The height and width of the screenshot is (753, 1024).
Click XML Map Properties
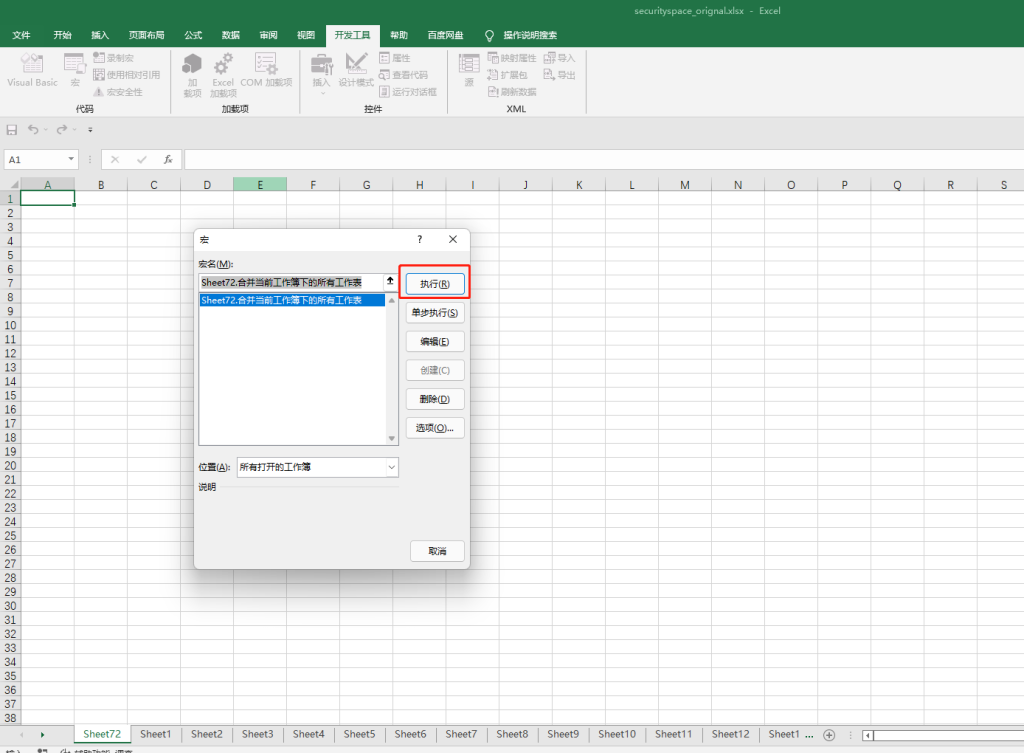[x=512, y=57]
